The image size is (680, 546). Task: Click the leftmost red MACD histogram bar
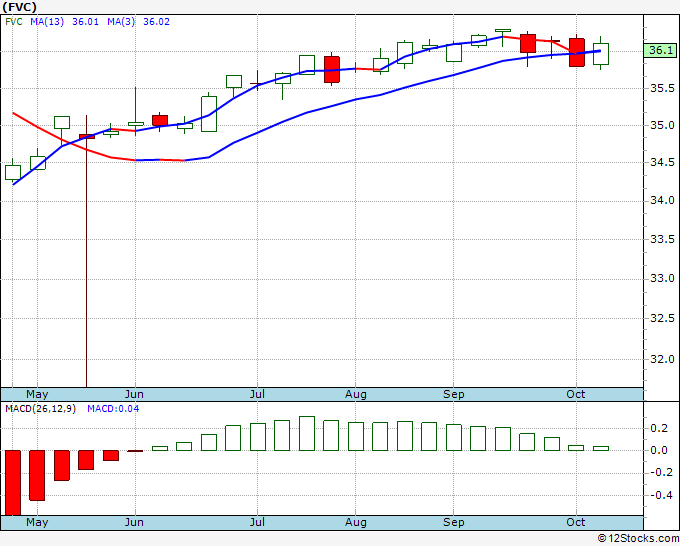click(13, 483)
